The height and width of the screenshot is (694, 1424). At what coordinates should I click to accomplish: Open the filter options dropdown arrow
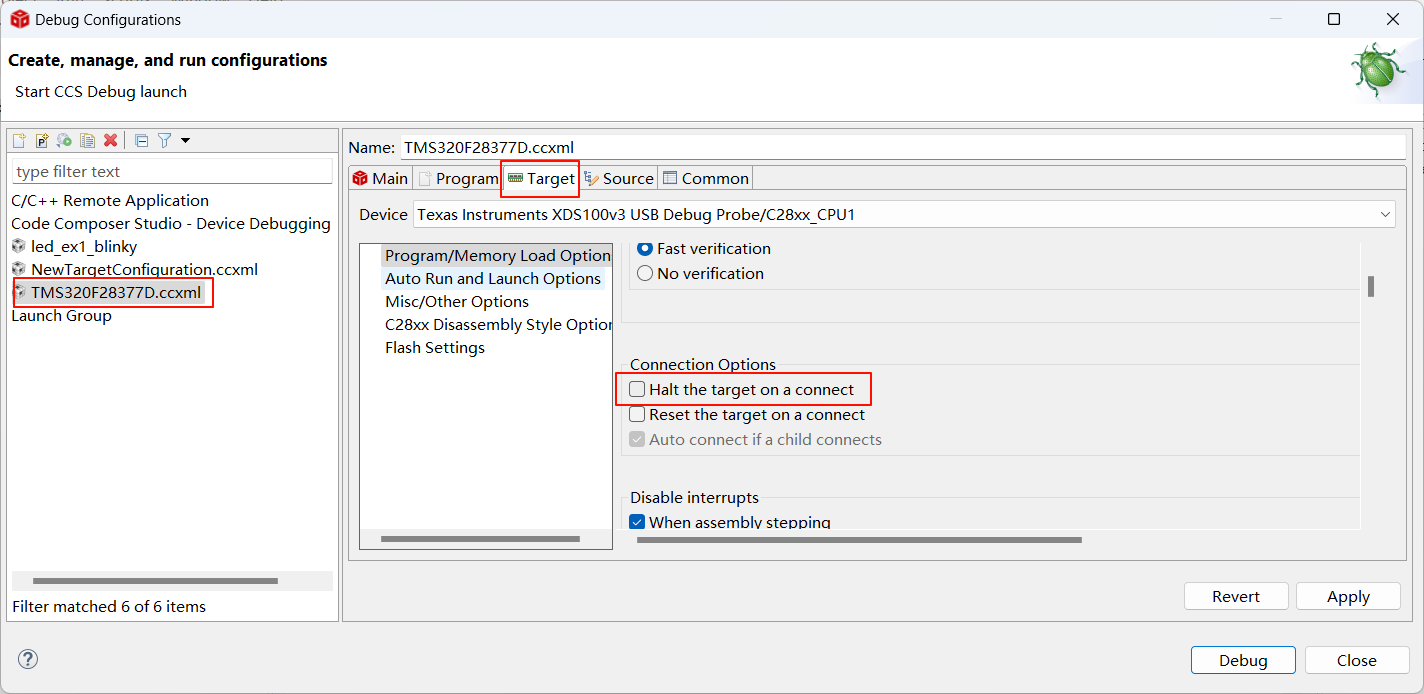pyautogui.click(x=185, y=141)
